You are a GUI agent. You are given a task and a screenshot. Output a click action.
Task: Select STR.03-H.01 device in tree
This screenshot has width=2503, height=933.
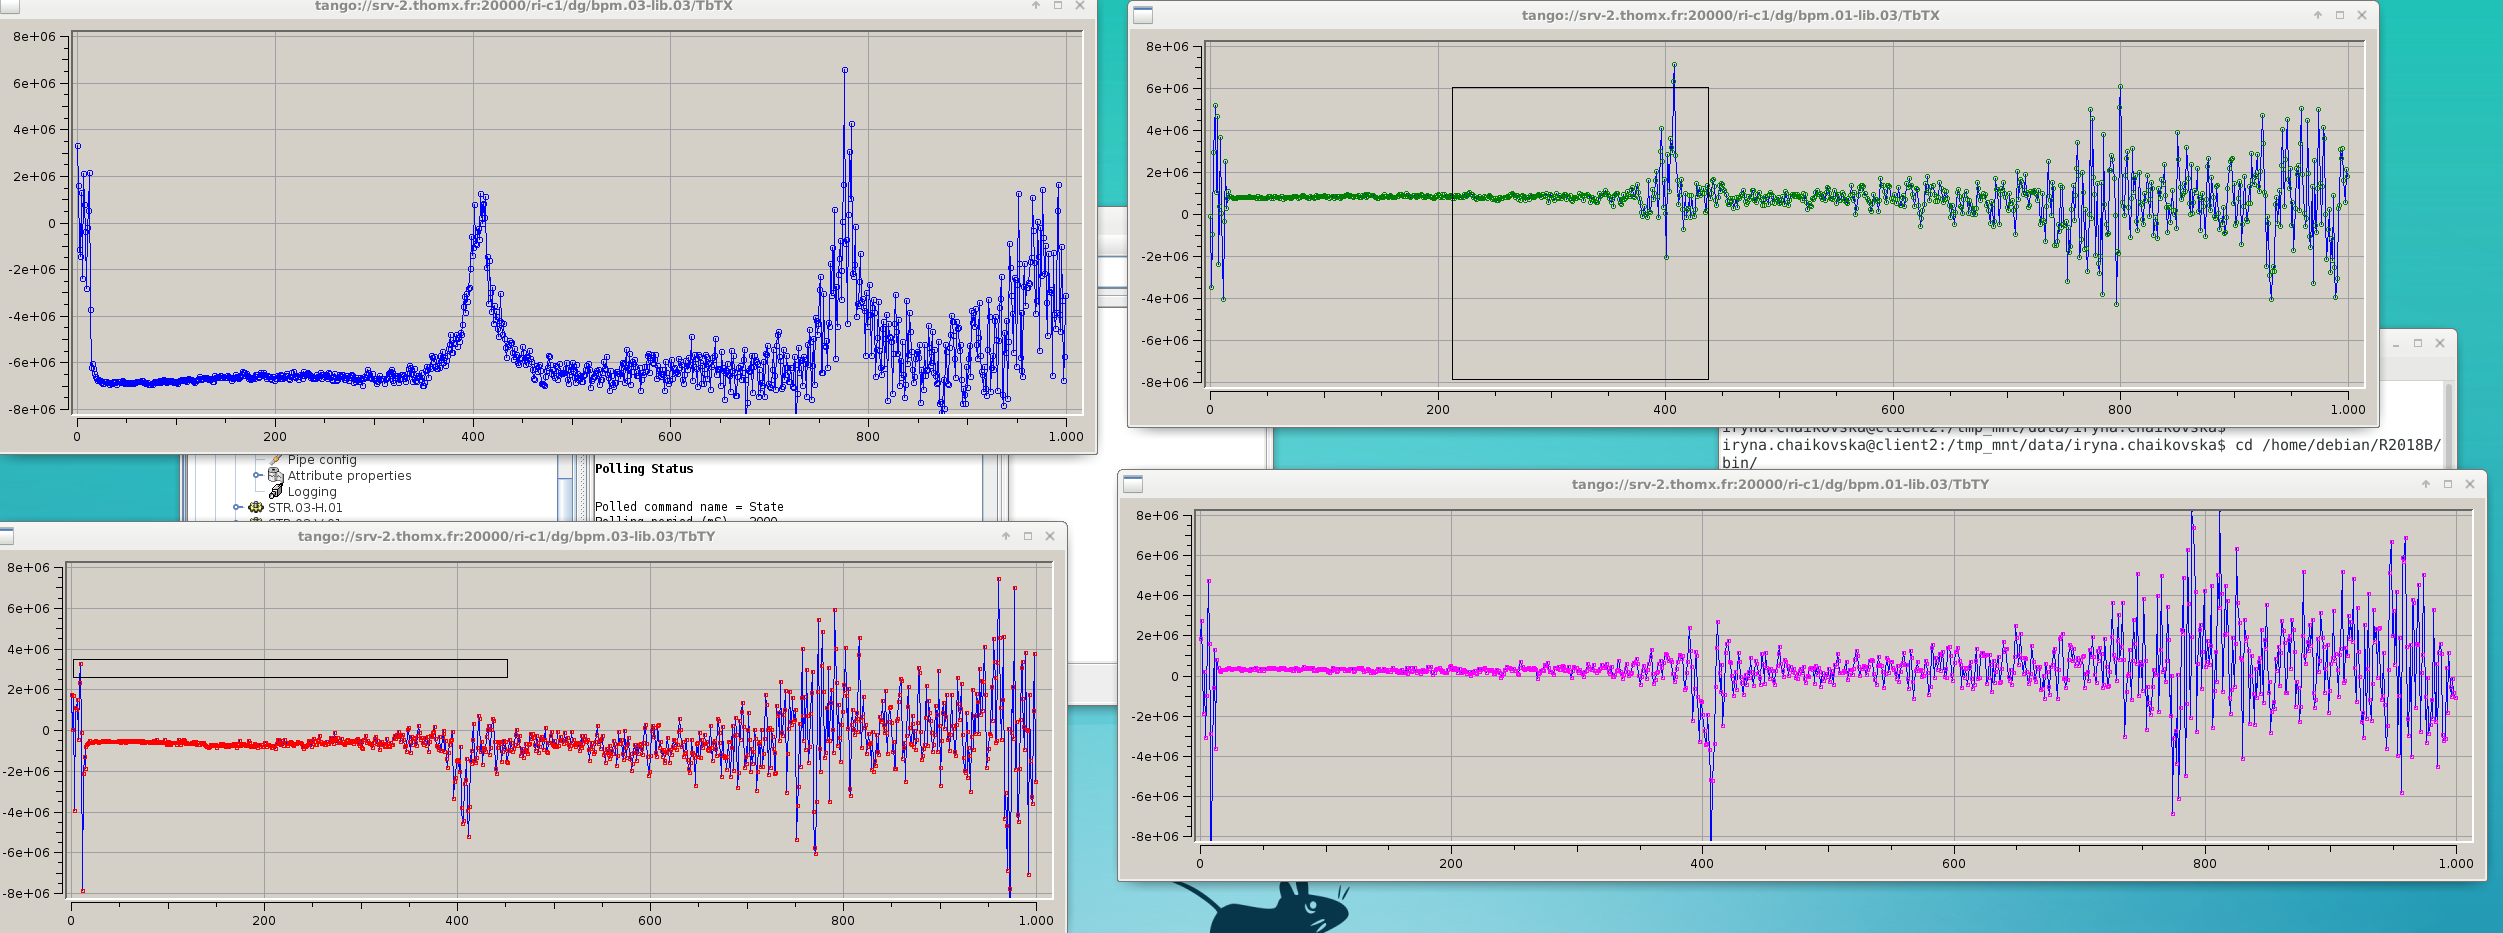click(x=305, y=507)
